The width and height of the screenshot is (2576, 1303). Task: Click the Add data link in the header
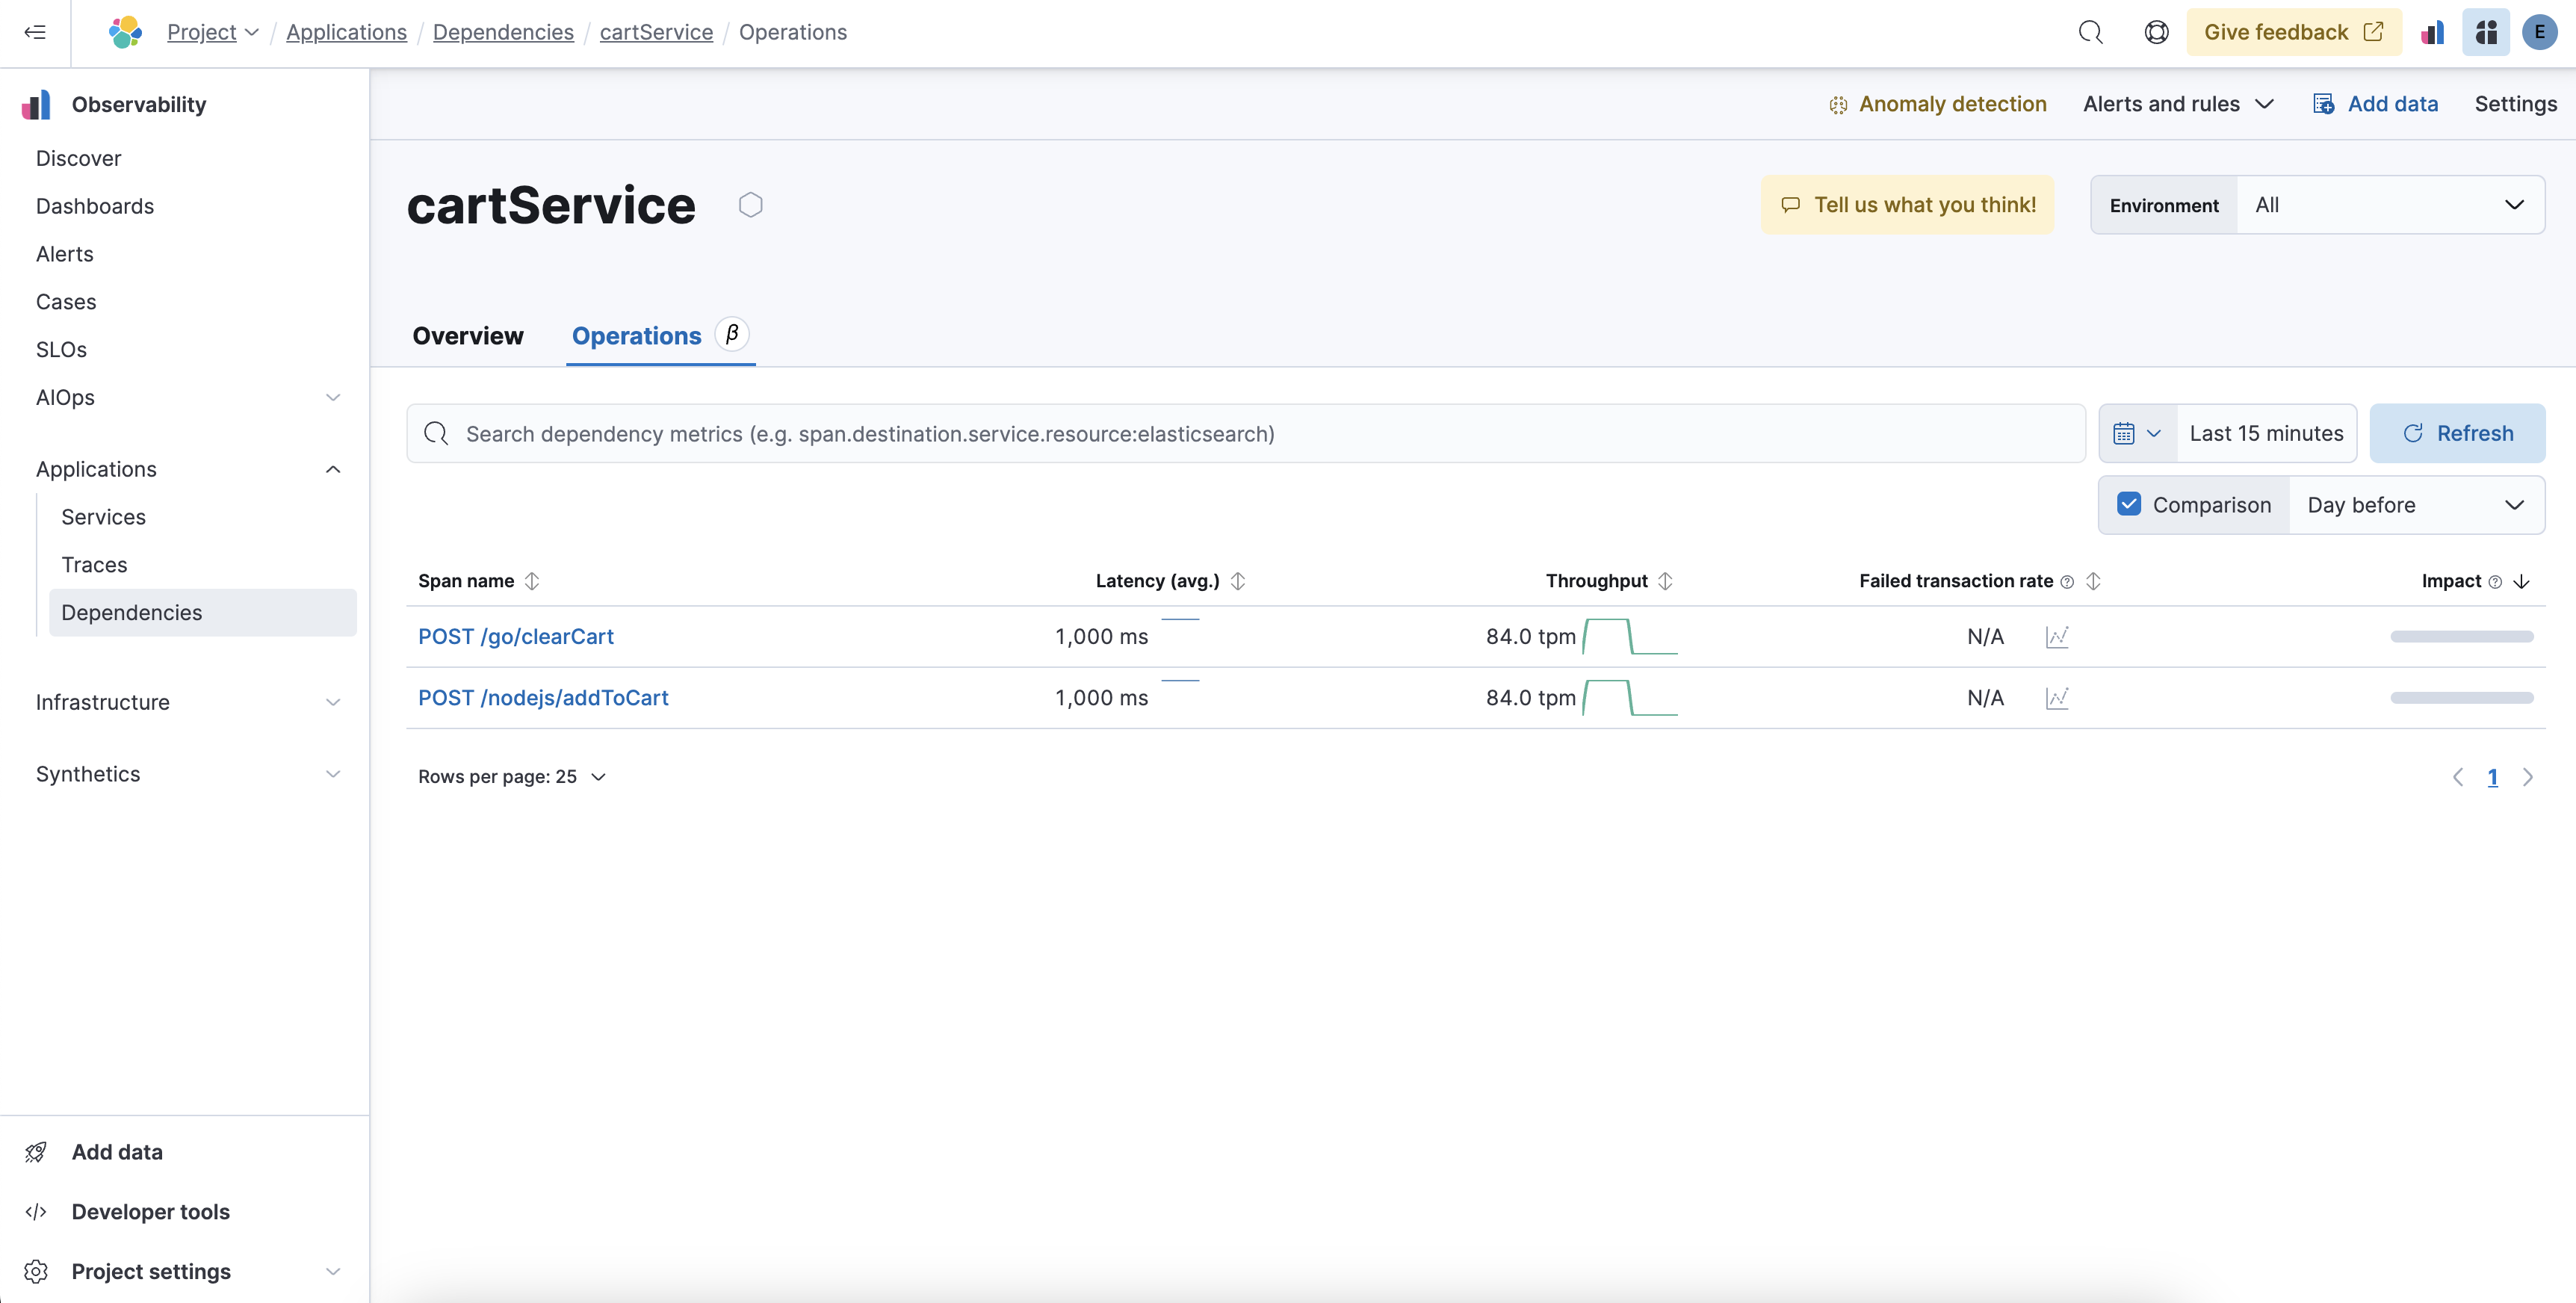(2375, 104)
